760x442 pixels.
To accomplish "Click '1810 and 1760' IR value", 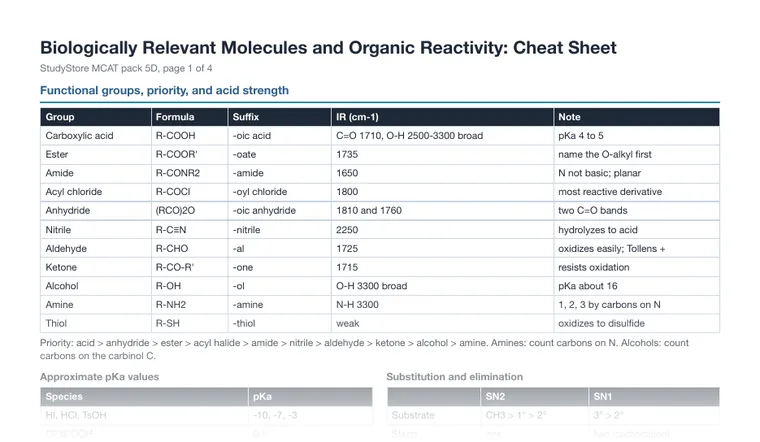I will tap(443, 211).
